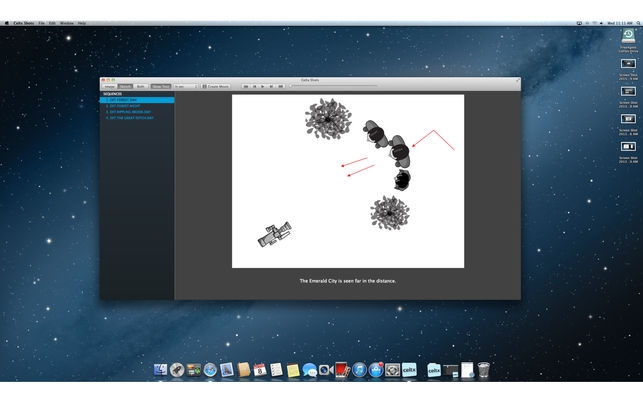
Task: Click the top tree in the sketch
Action: (x=328, y=119)
